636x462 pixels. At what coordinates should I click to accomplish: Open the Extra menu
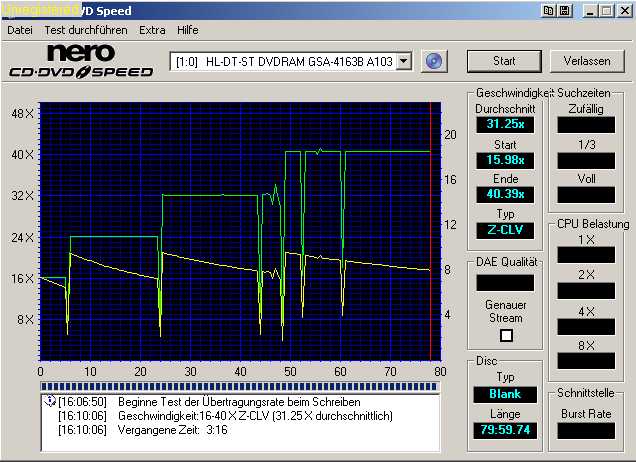tap(152, 30)
